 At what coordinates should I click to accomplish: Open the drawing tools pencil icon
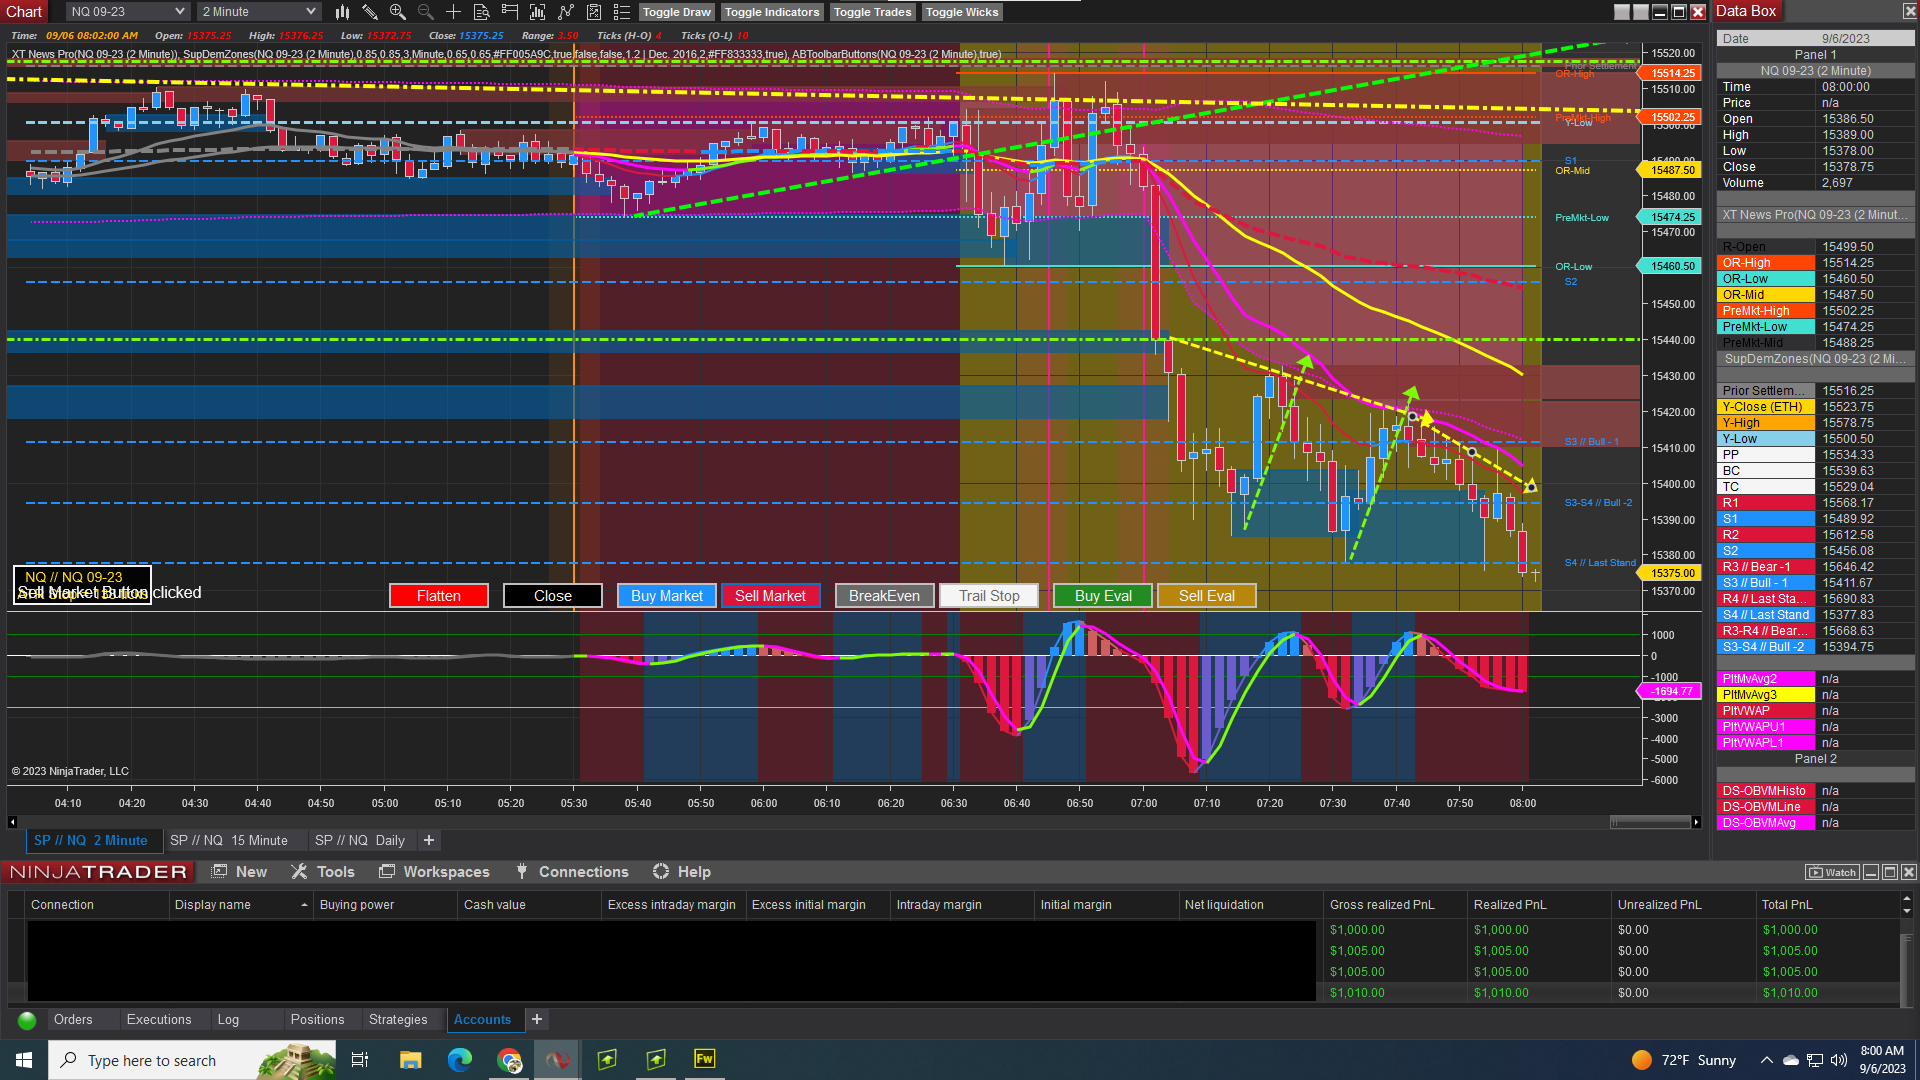click(x=370, y=12)
